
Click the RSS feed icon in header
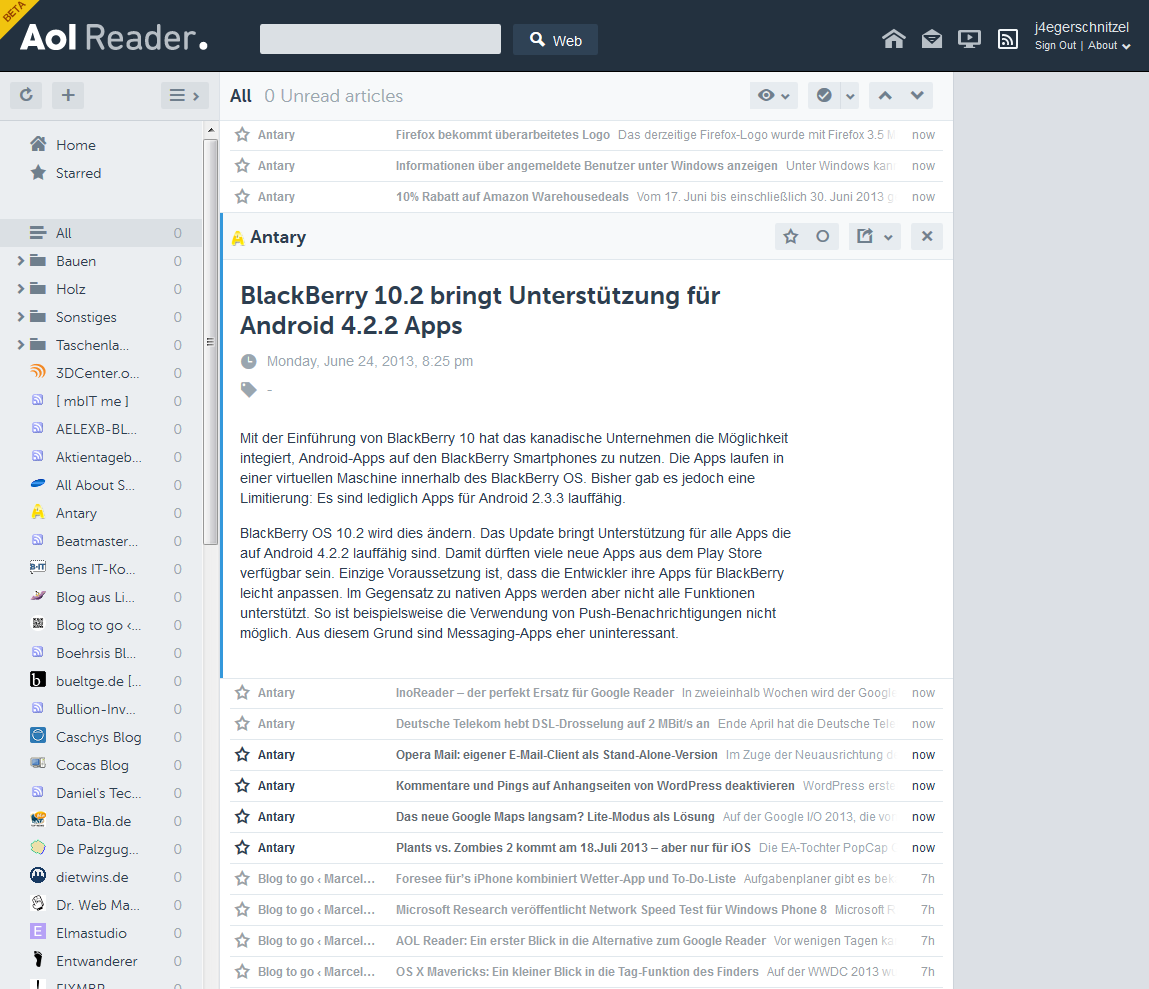(x=1008, y=39)
